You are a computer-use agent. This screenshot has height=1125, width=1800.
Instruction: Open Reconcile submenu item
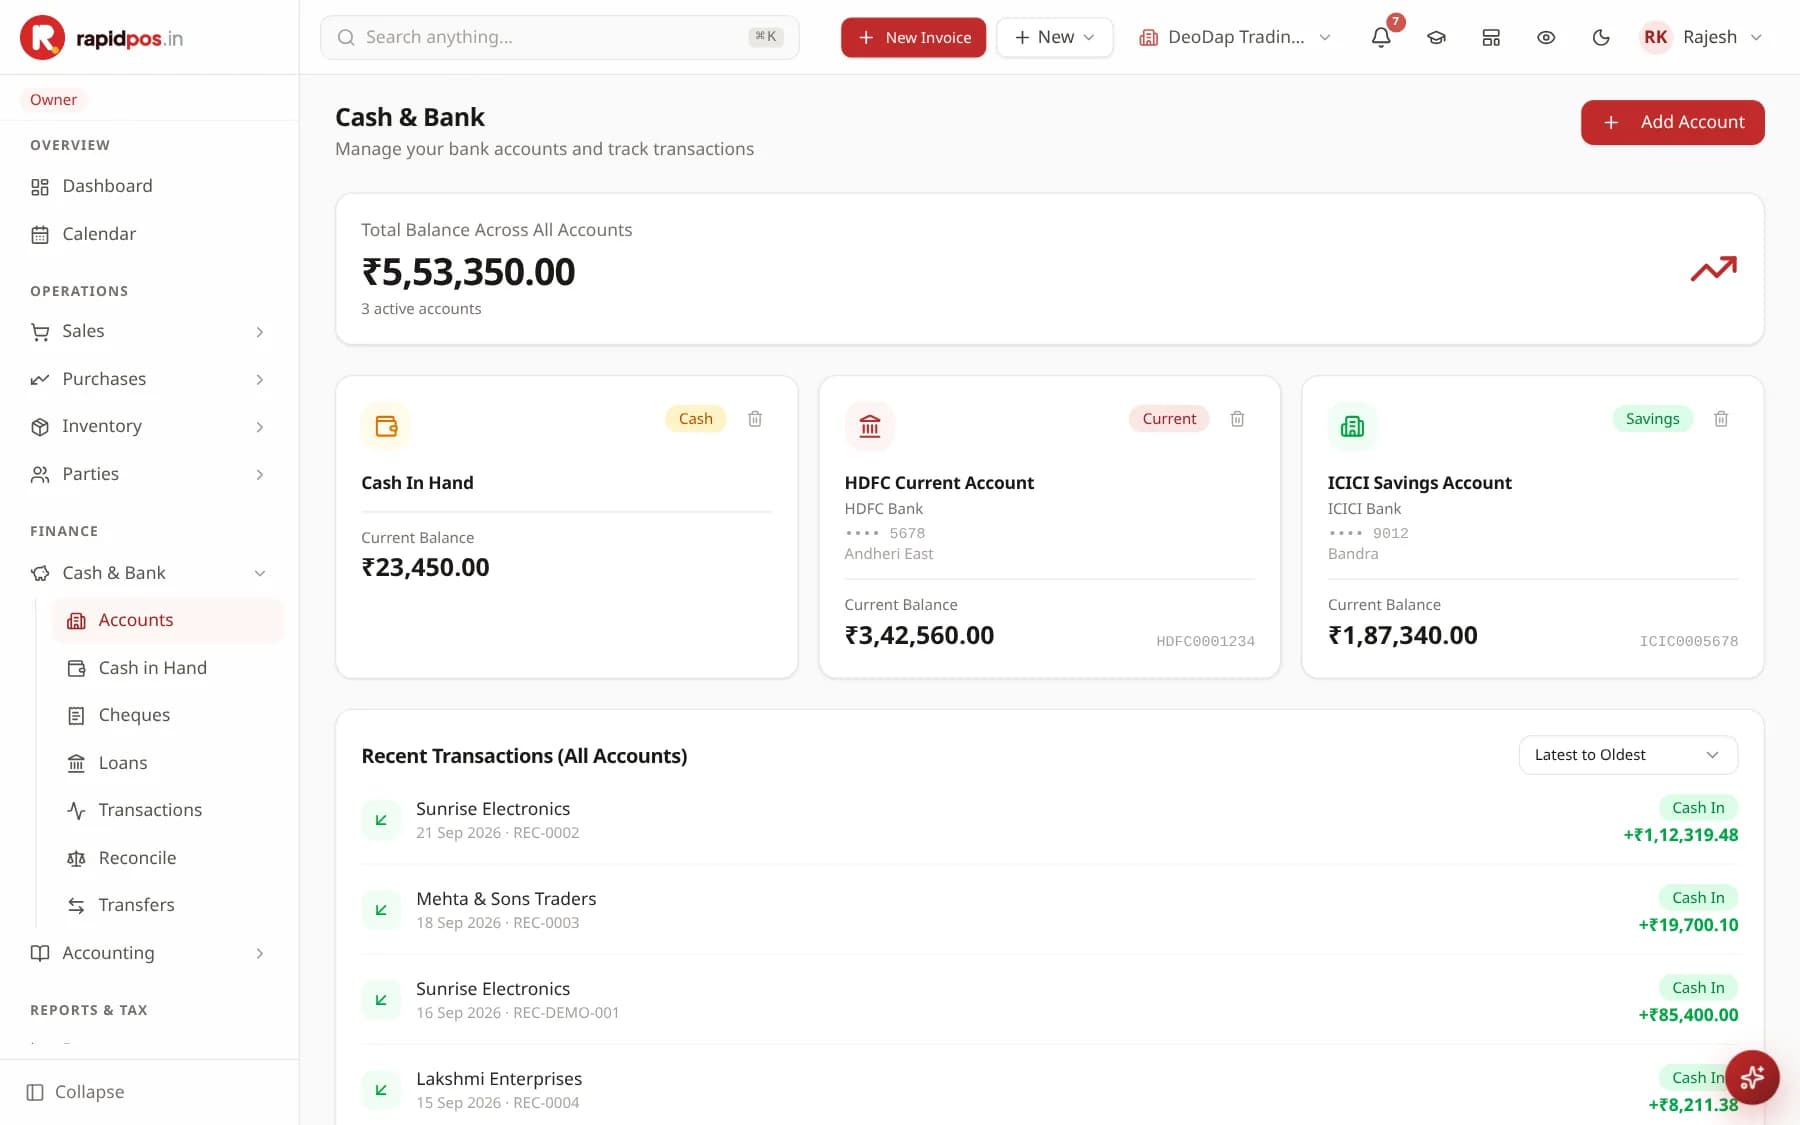pos(168,858)
